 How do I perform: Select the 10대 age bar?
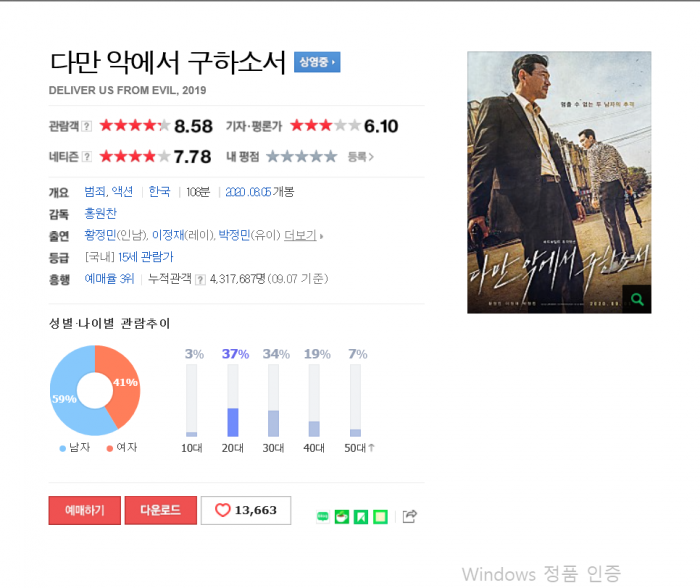coord(192,400)
